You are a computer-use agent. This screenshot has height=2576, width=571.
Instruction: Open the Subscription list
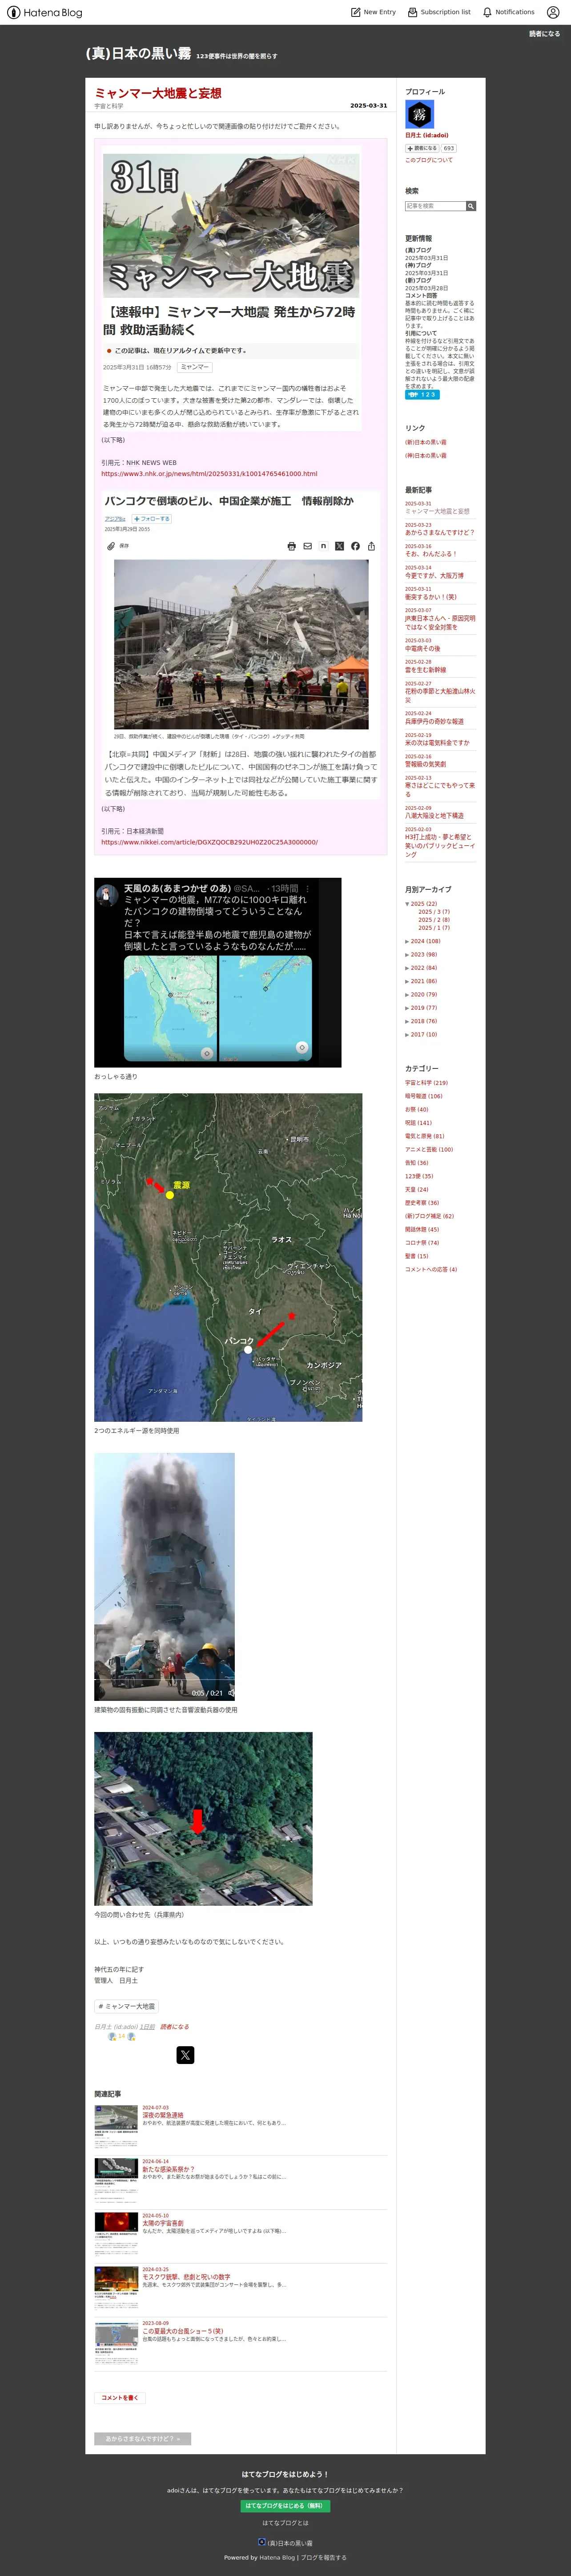pyautogui.click(x=439, y=12)
